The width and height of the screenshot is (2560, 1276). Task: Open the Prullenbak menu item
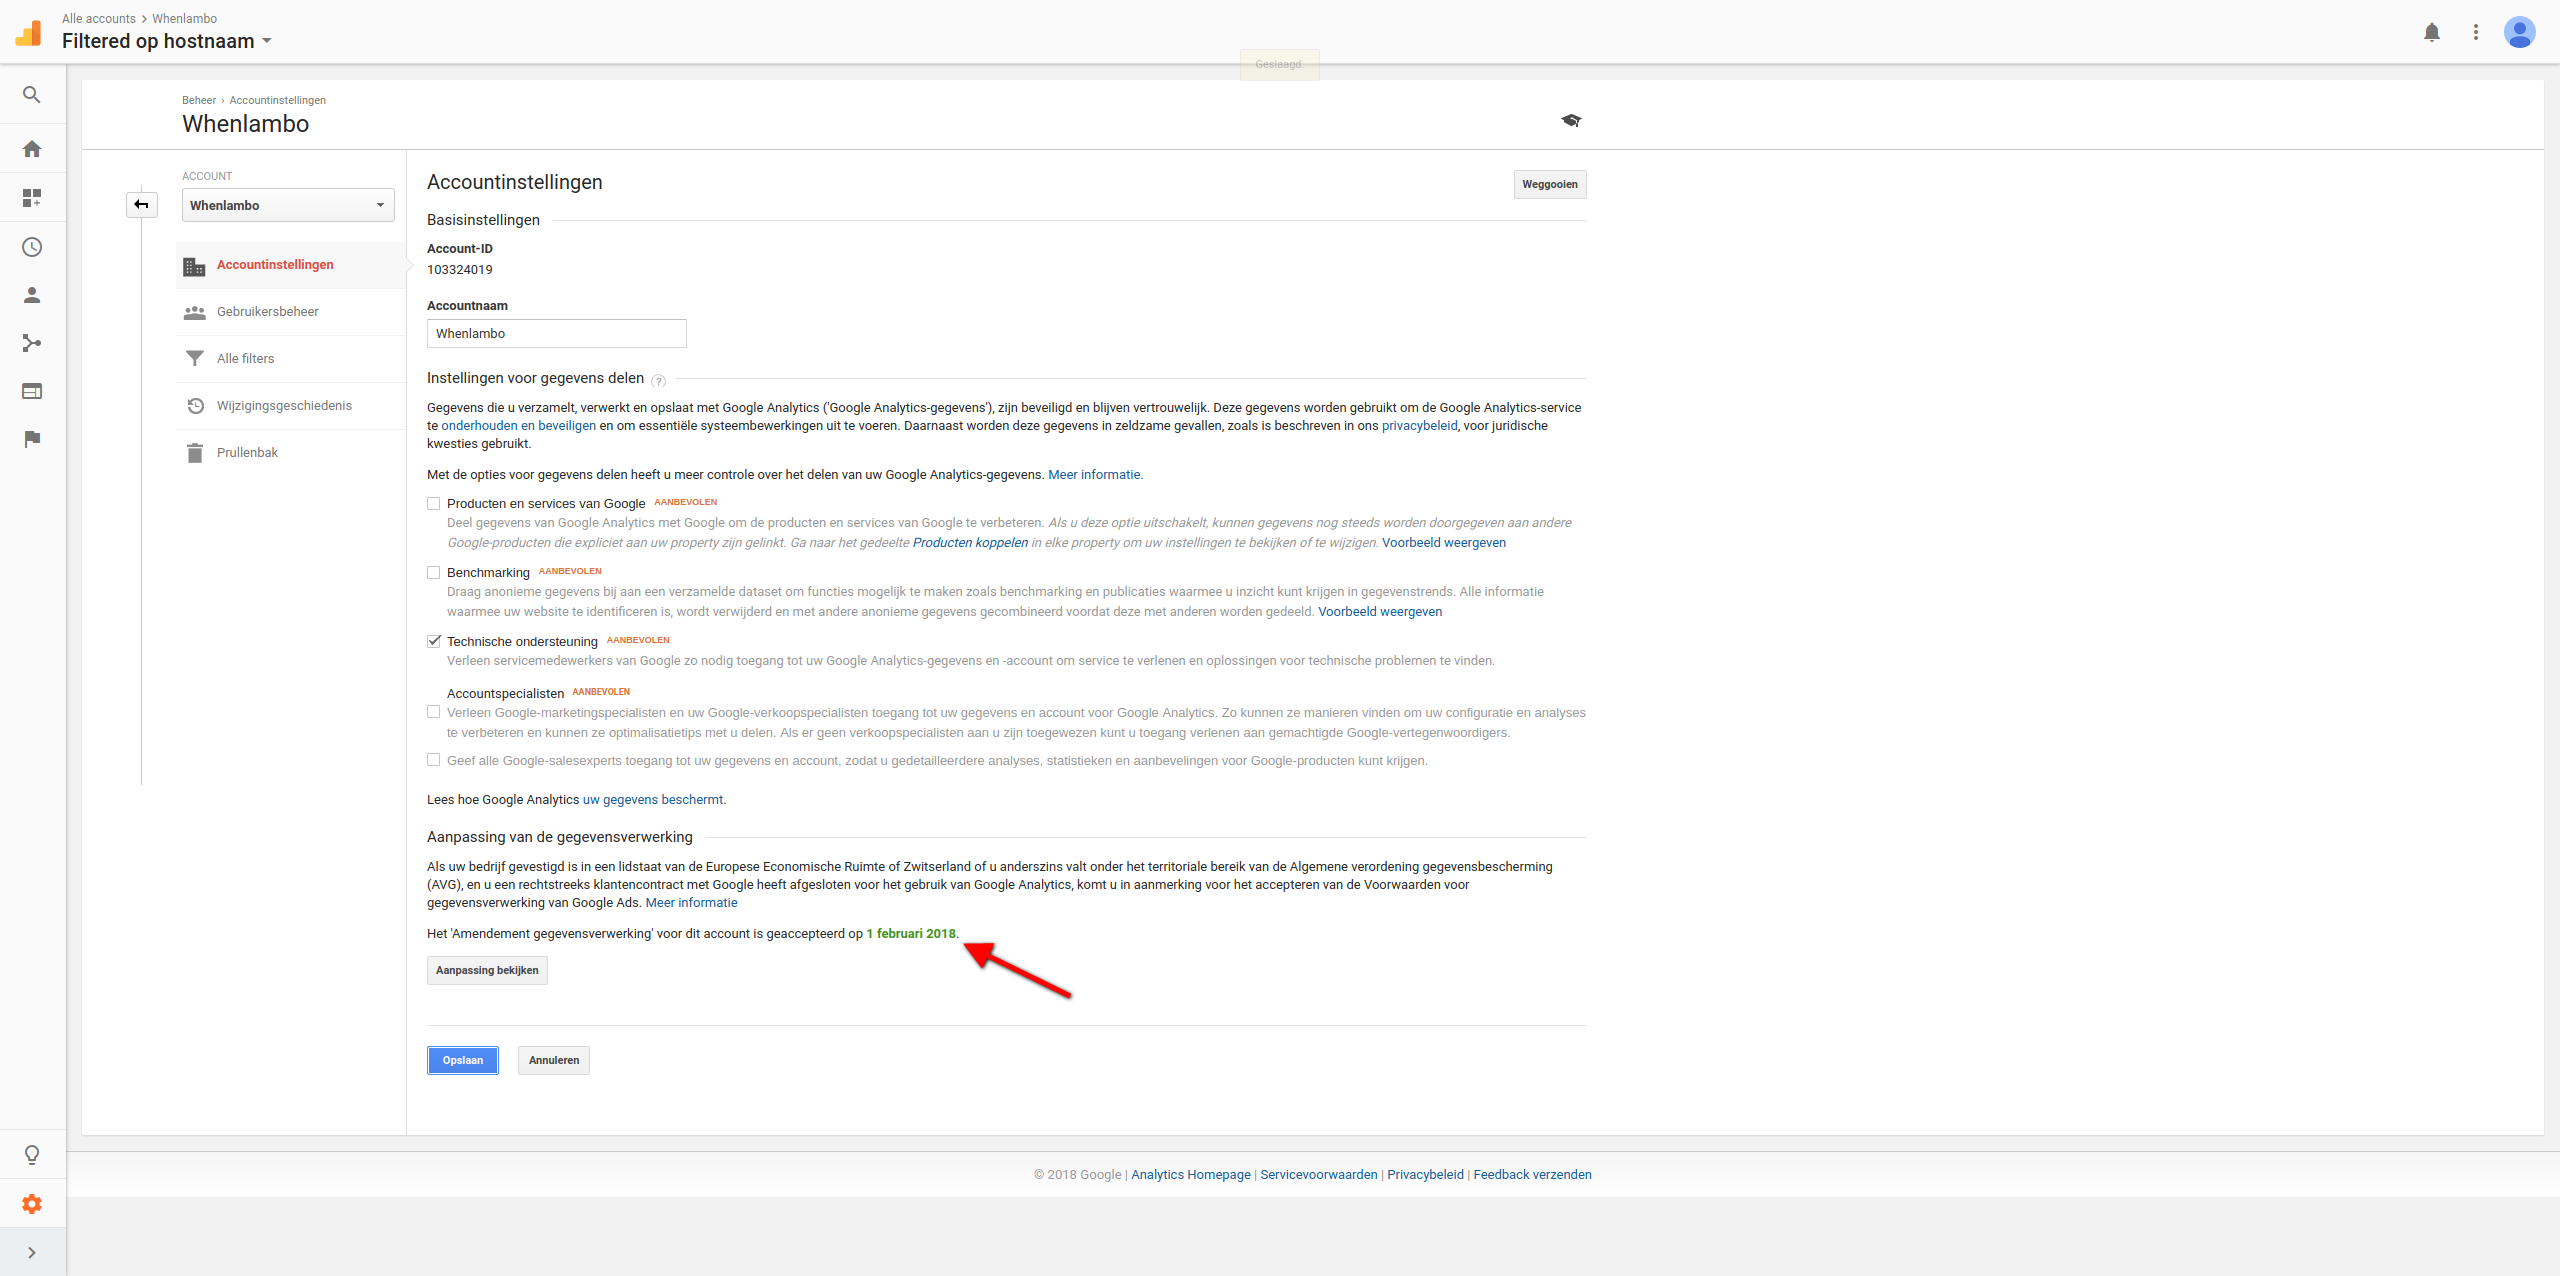click(291, 453)
